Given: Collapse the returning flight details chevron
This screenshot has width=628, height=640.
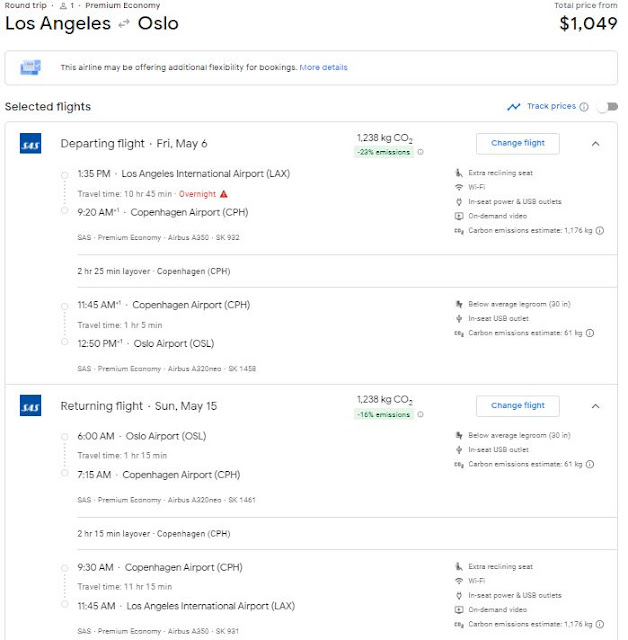Looking at the screenshot, I should [596, 406].
